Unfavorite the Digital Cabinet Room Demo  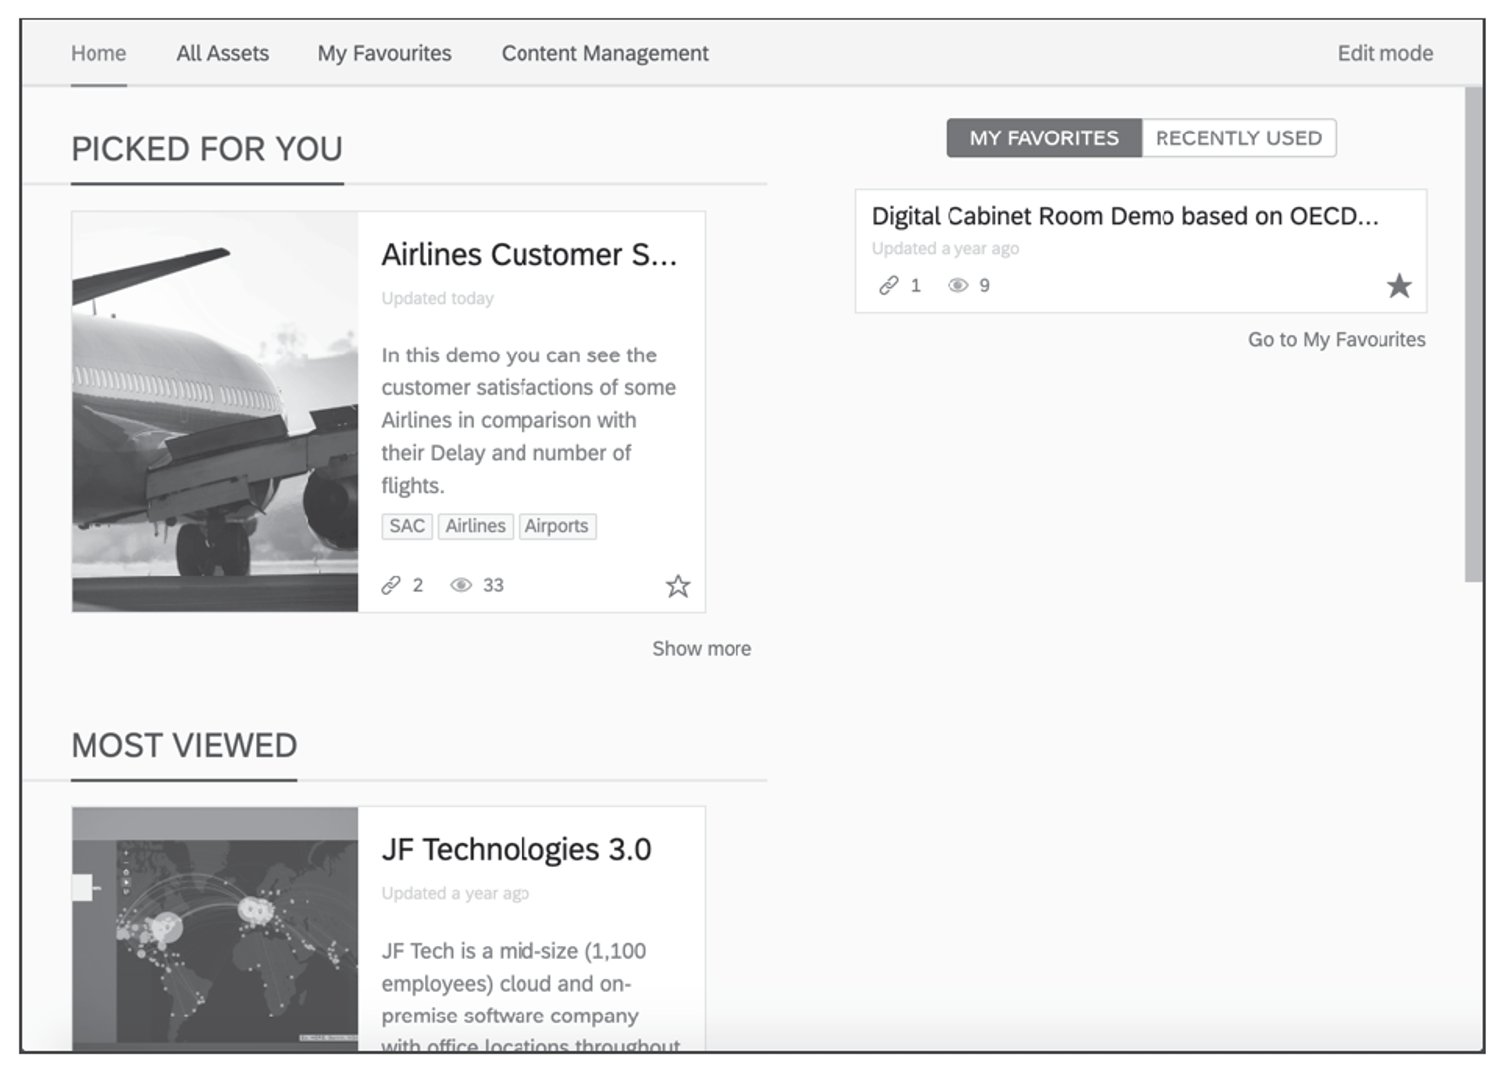tap(1399, 286)
